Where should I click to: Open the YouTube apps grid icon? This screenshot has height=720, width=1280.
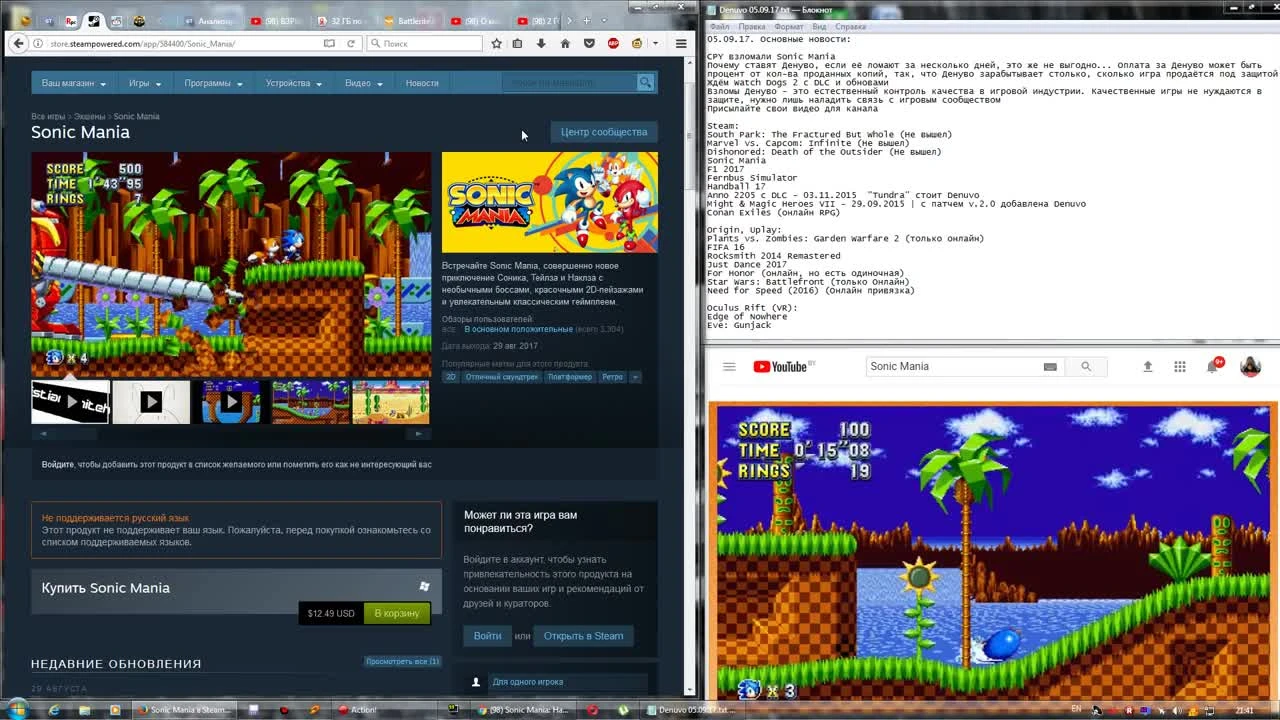tap(1178, 366)
